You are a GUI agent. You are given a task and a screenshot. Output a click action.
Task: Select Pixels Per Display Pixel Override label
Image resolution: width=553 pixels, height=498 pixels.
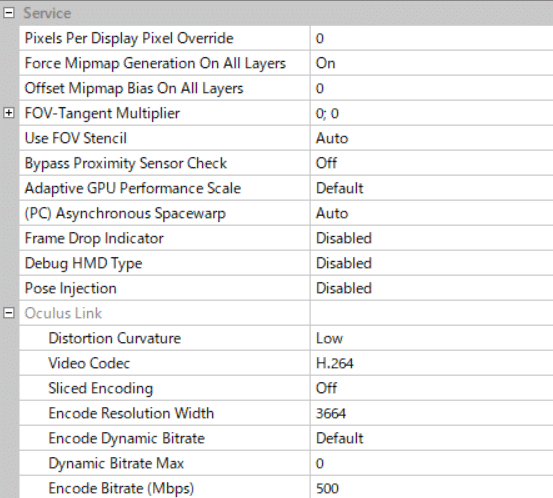(x=129, y=38)
